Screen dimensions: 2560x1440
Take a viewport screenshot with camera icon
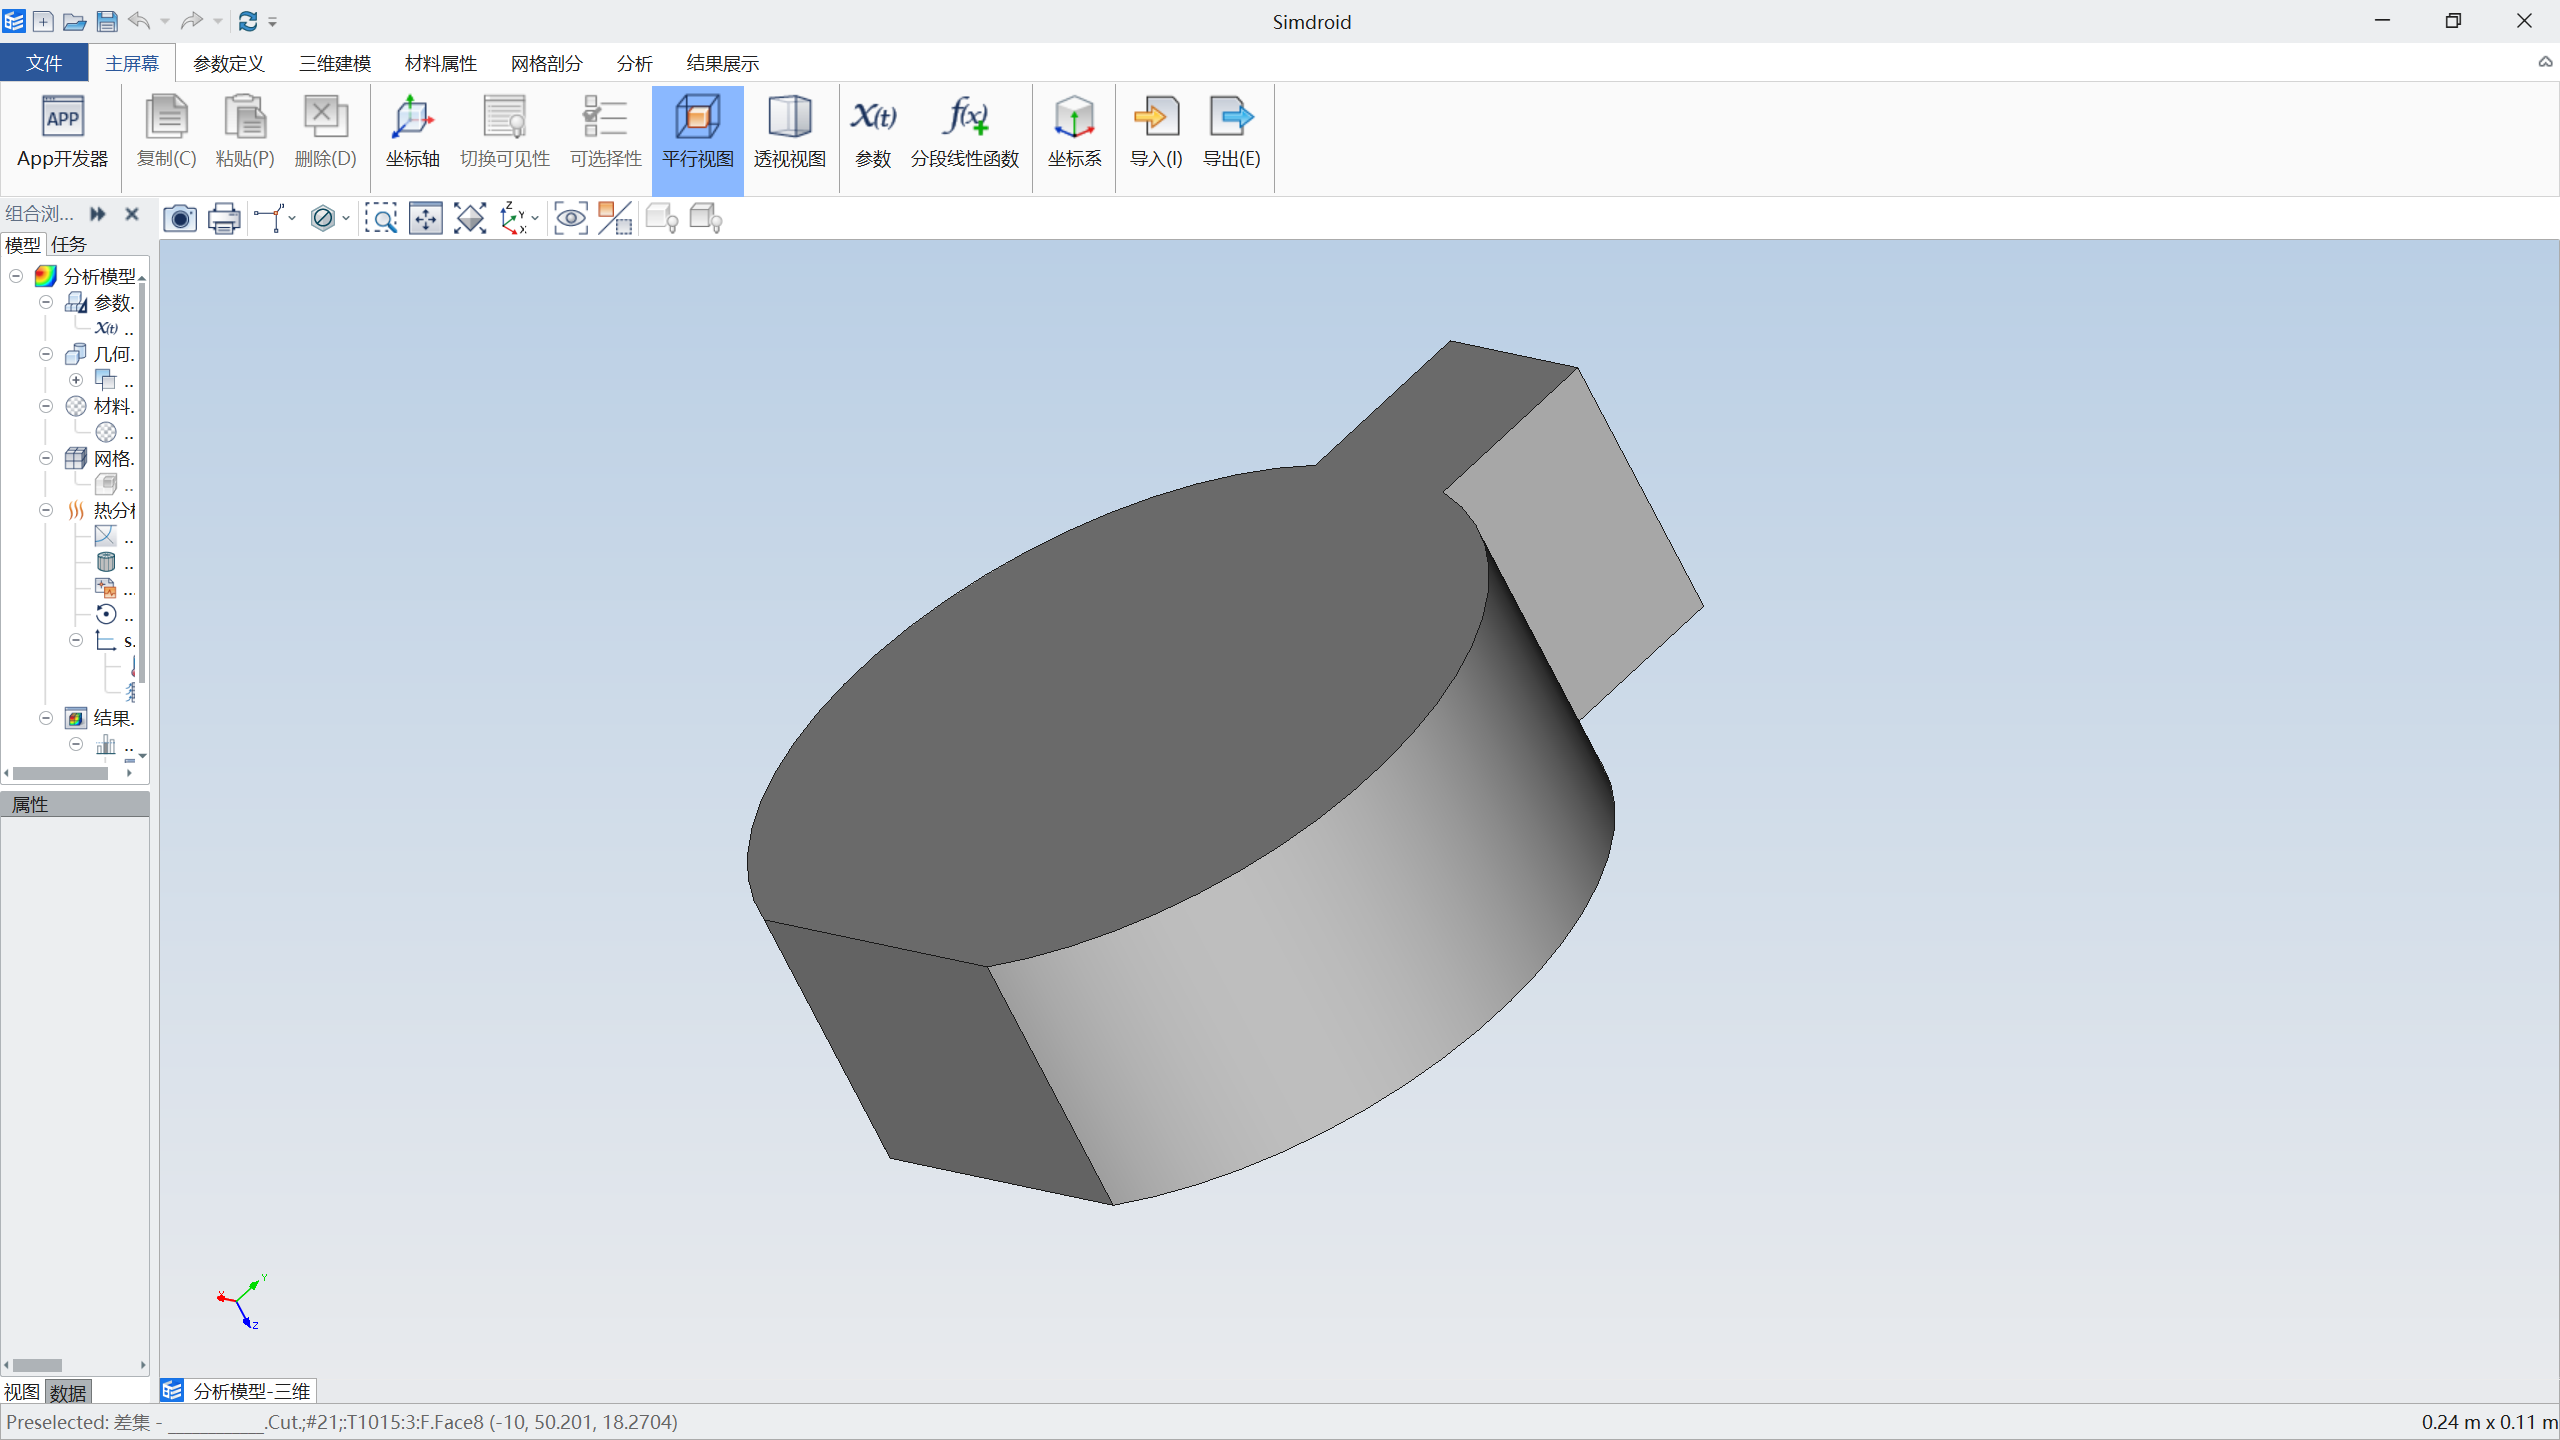(180, 218)
